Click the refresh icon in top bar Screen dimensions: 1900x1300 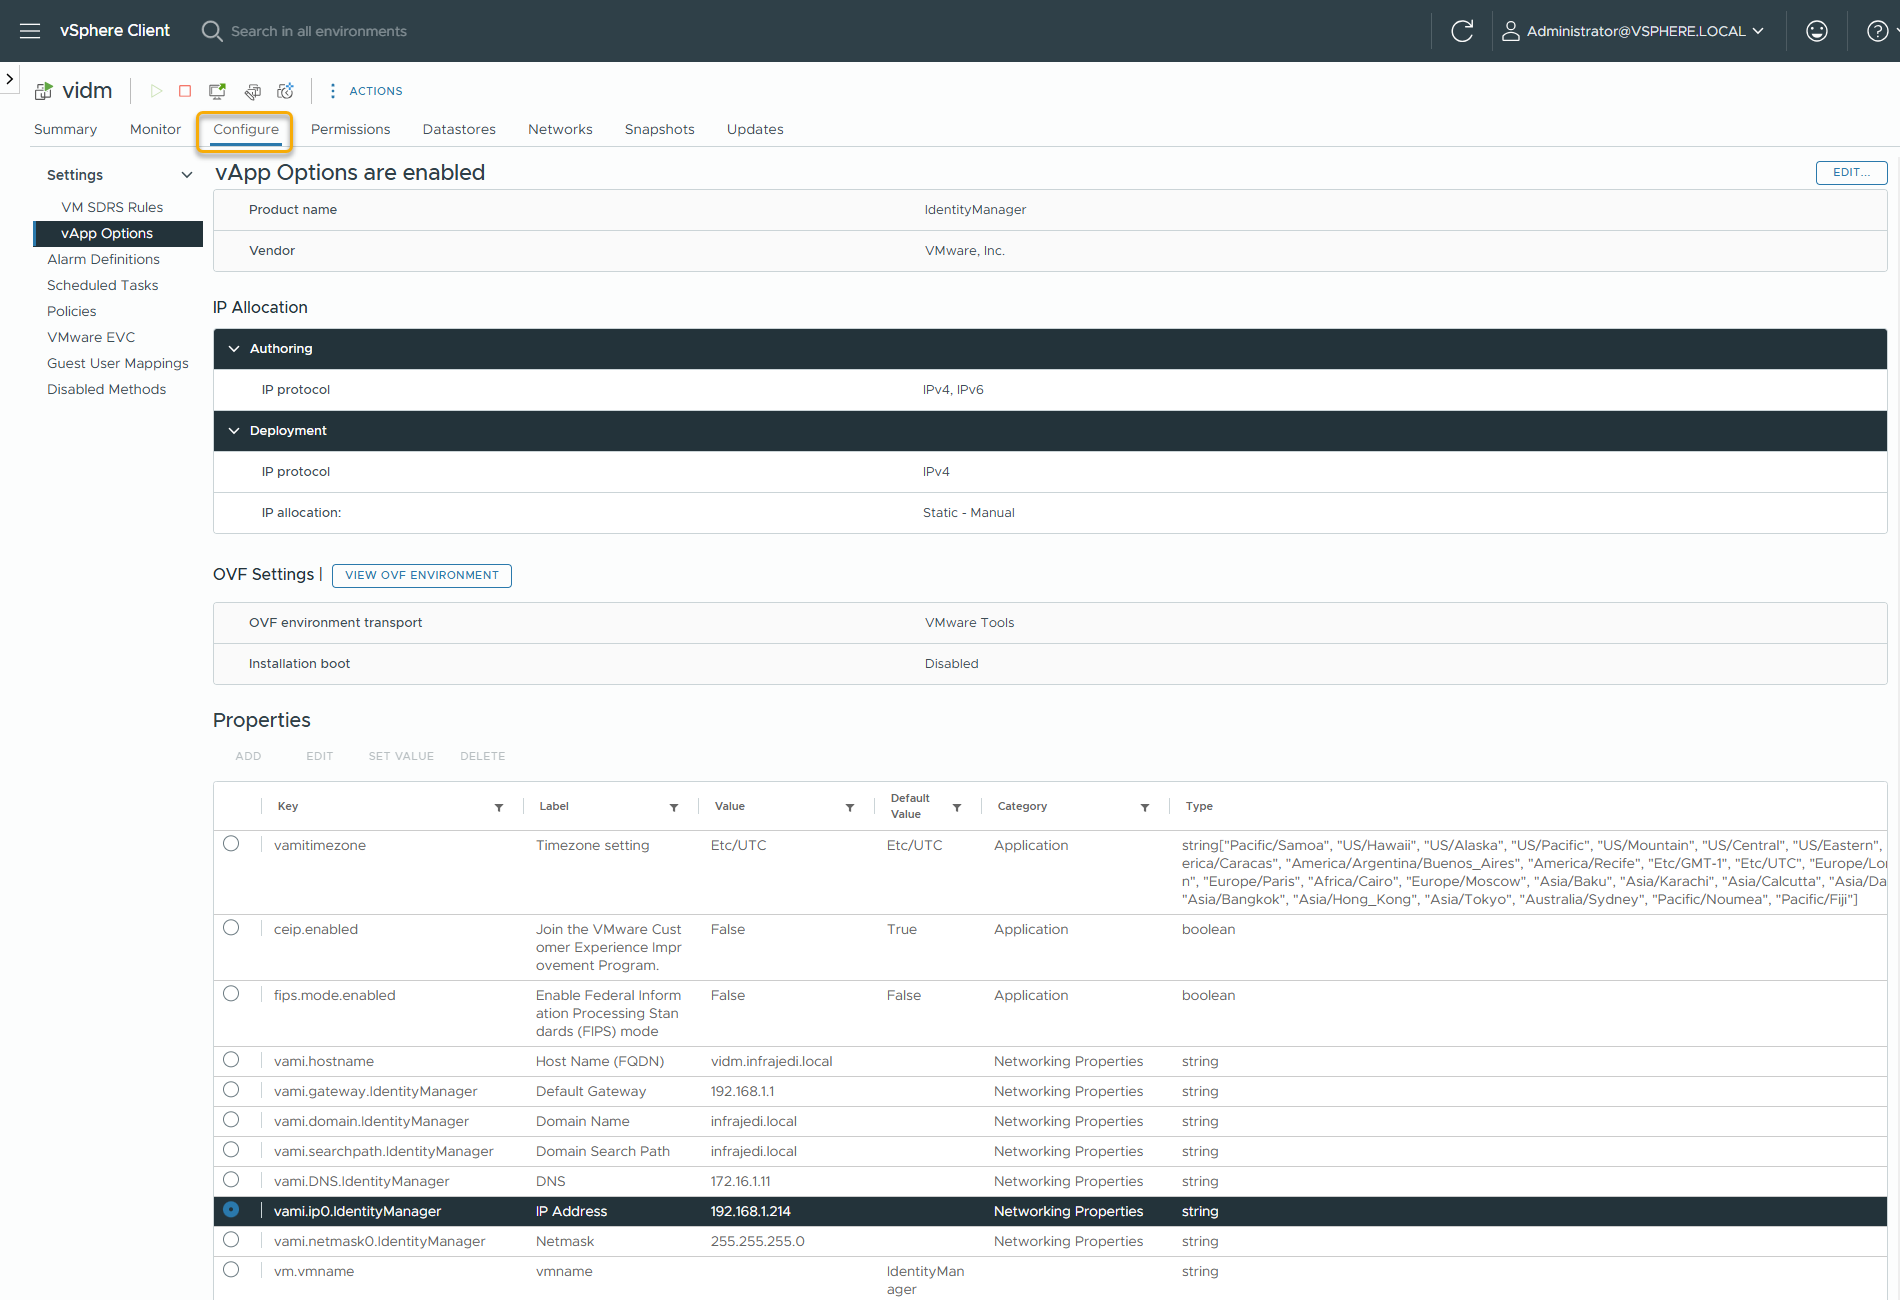pyautogui.click(x=1461, y=31)
